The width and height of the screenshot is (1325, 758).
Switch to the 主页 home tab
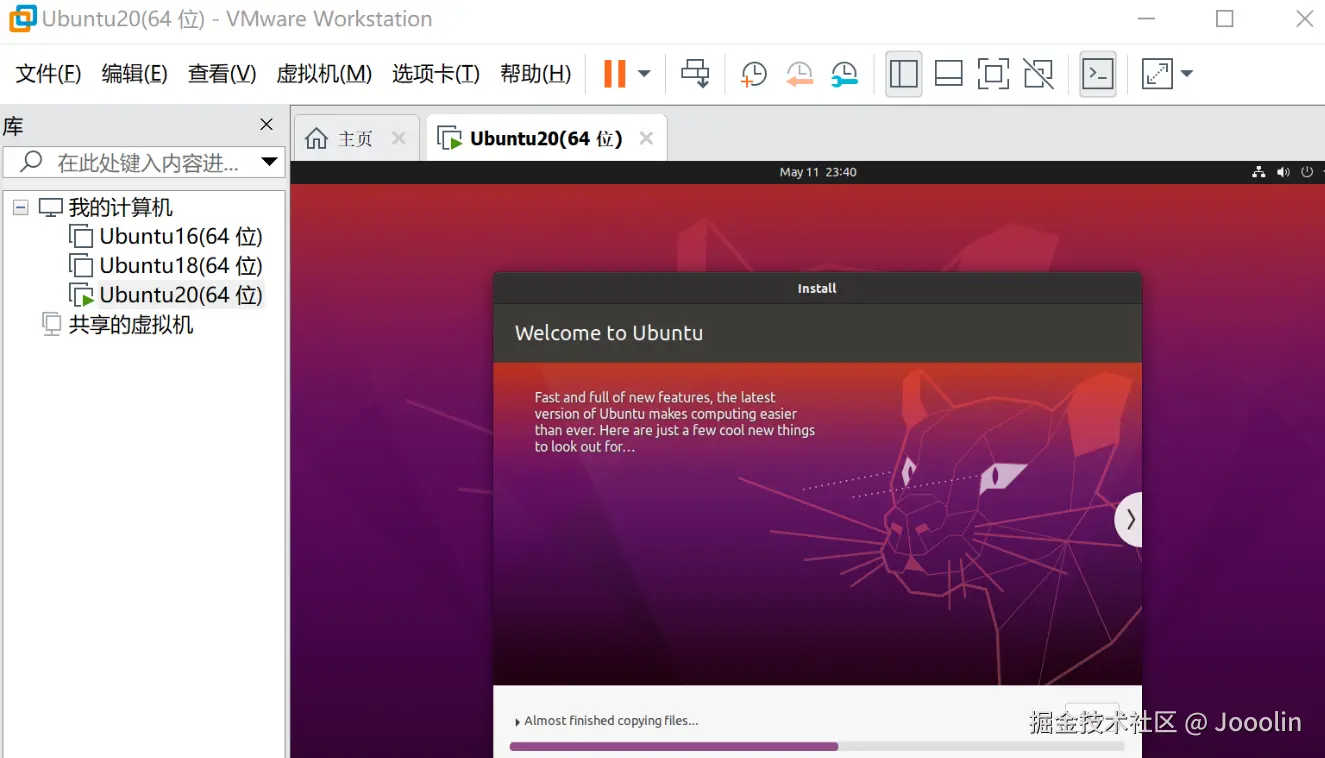tap(355, 138)
